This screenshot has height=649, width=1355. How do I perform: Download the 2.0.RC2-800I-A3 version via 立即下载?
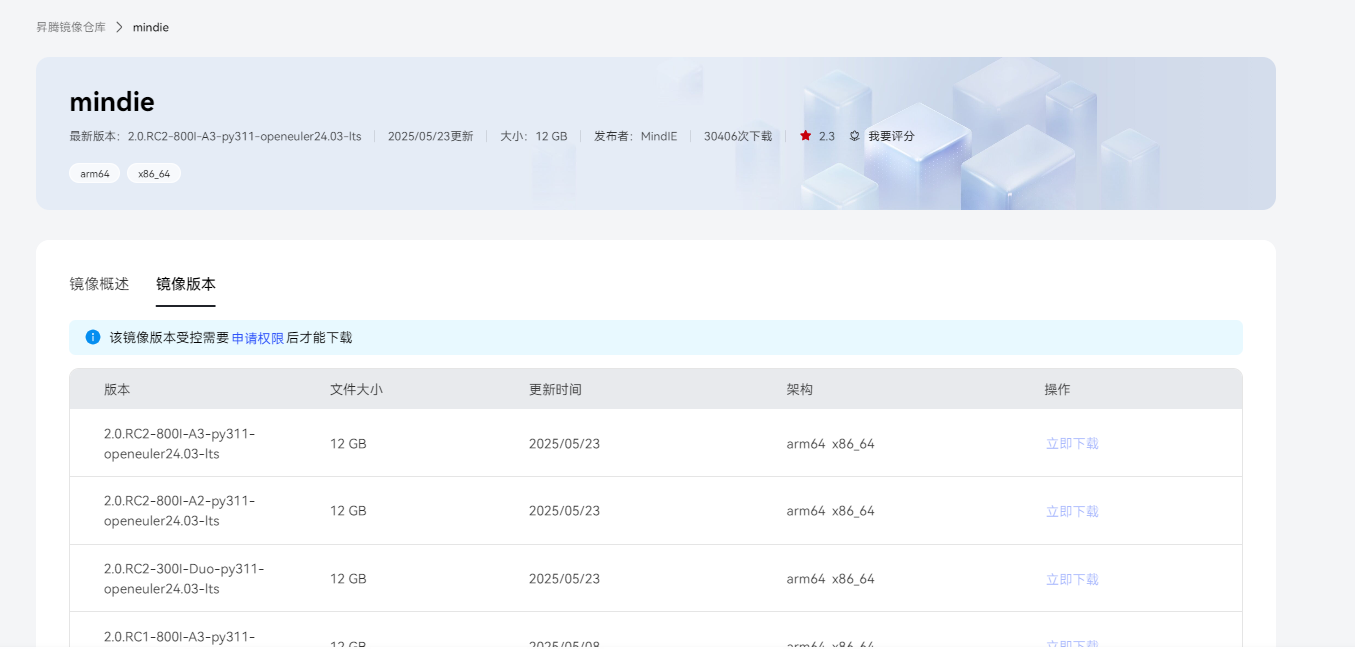click(1072, 443)
